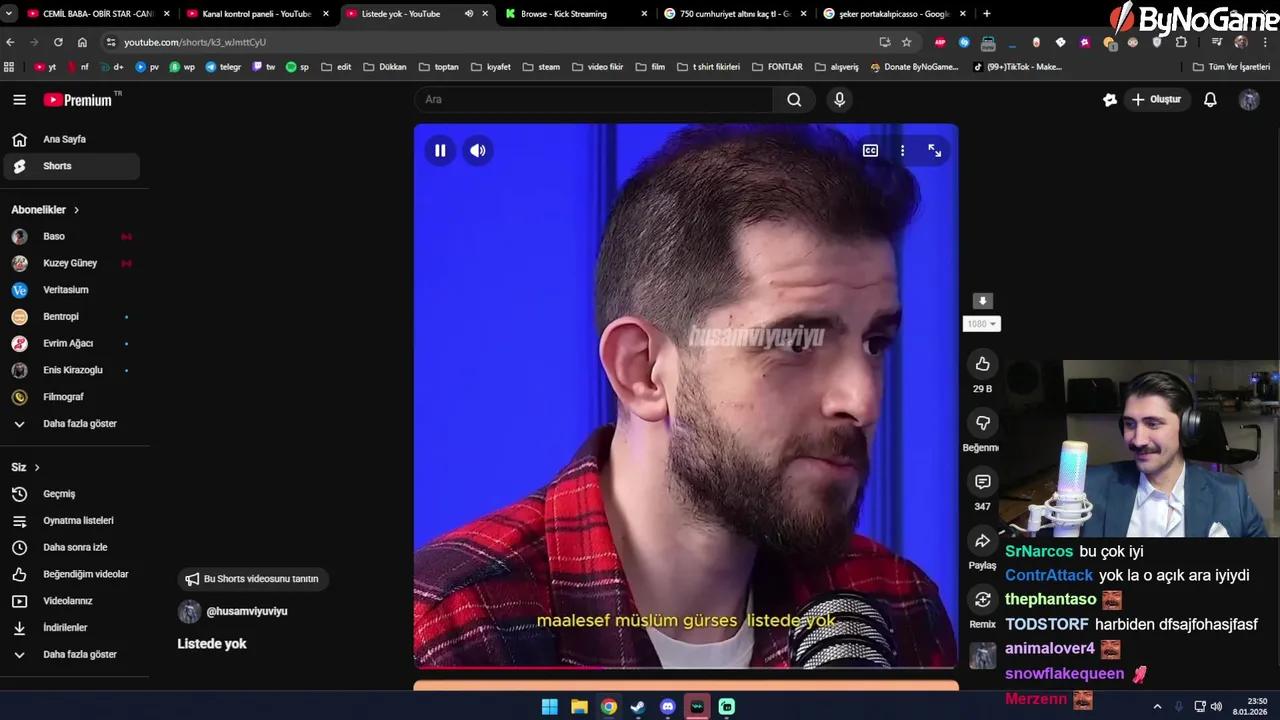Open Daha sonra izle list
The width and height of the screenshot is (1280, 720).
click(72, 548)
